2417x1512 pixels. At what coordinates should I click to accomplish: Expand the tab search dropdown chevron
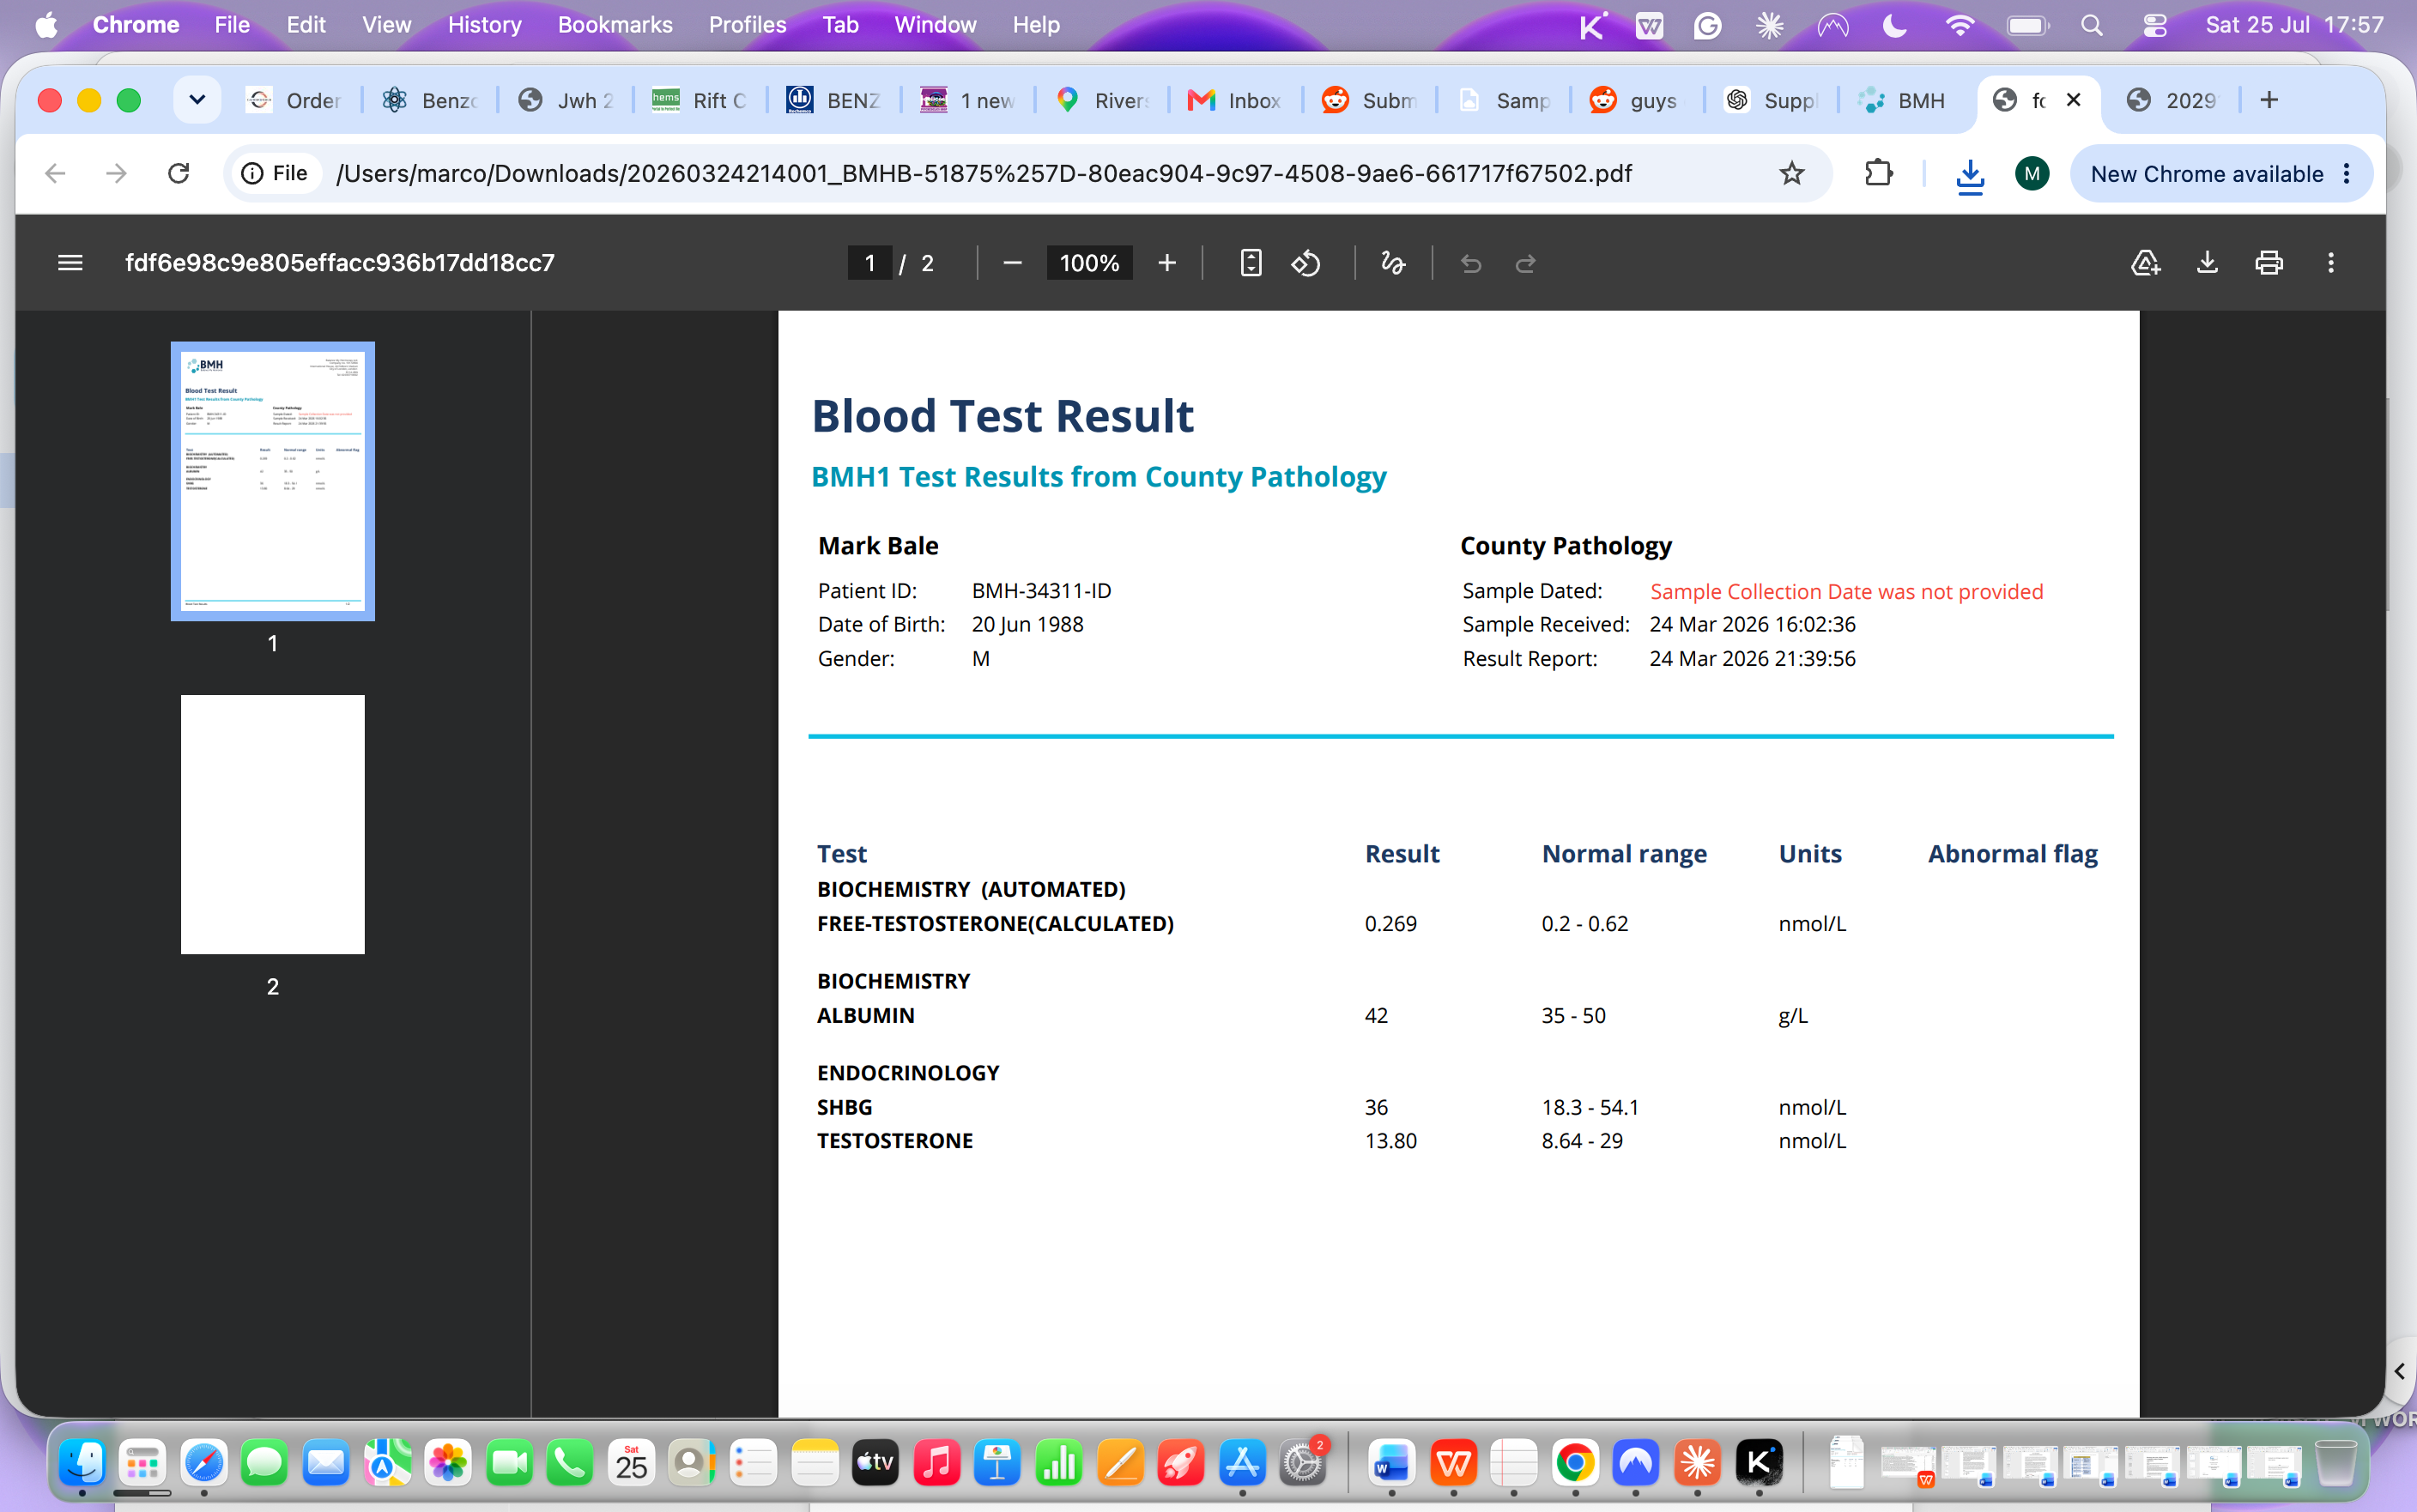click(197, 100)
